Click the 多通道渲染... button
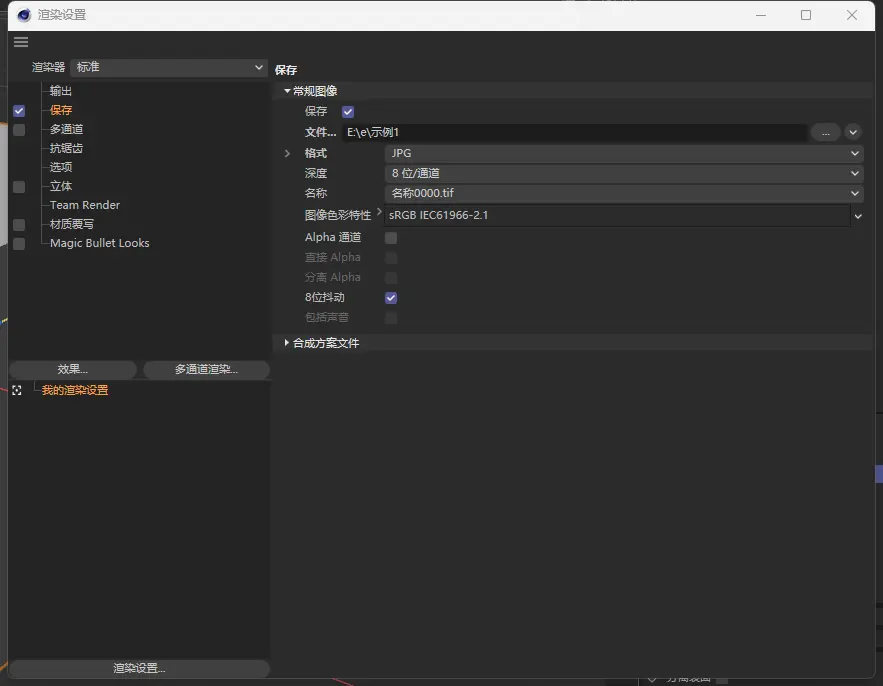This screenshot has height=686, width=883. (206, 370)
